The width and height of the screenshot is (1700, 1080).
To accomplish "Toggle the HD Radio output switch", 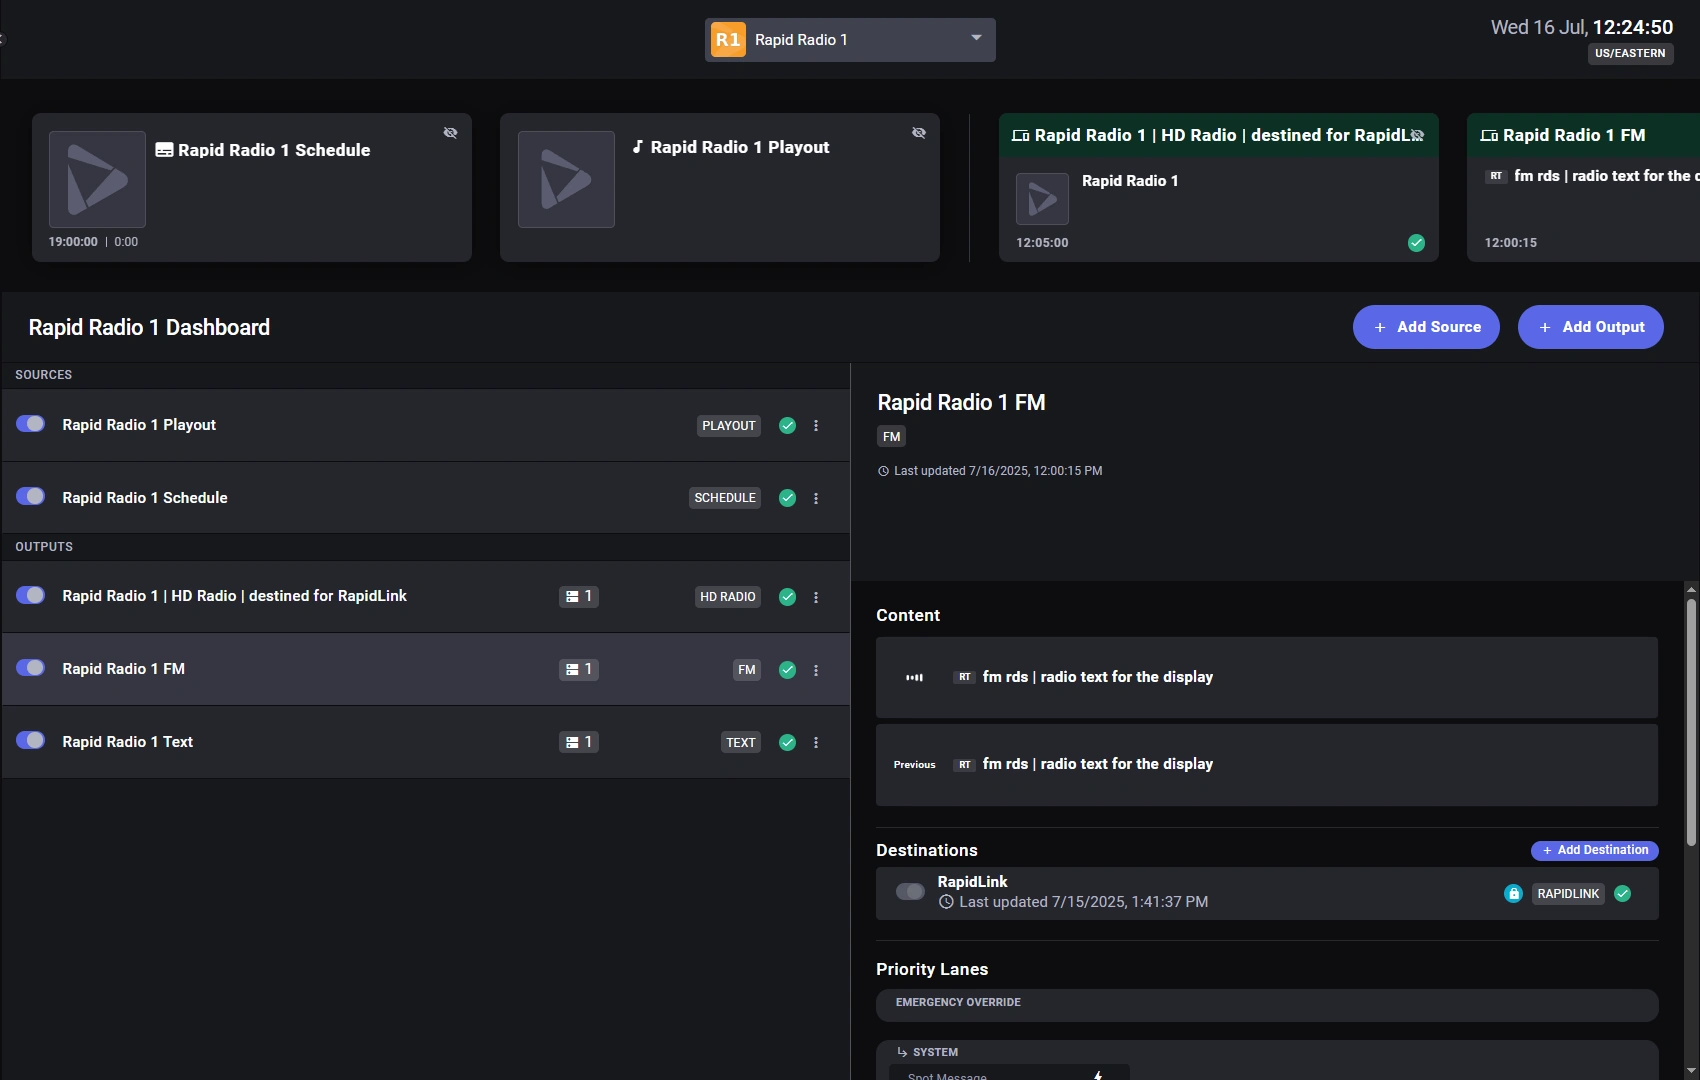I will coord(31,595).
